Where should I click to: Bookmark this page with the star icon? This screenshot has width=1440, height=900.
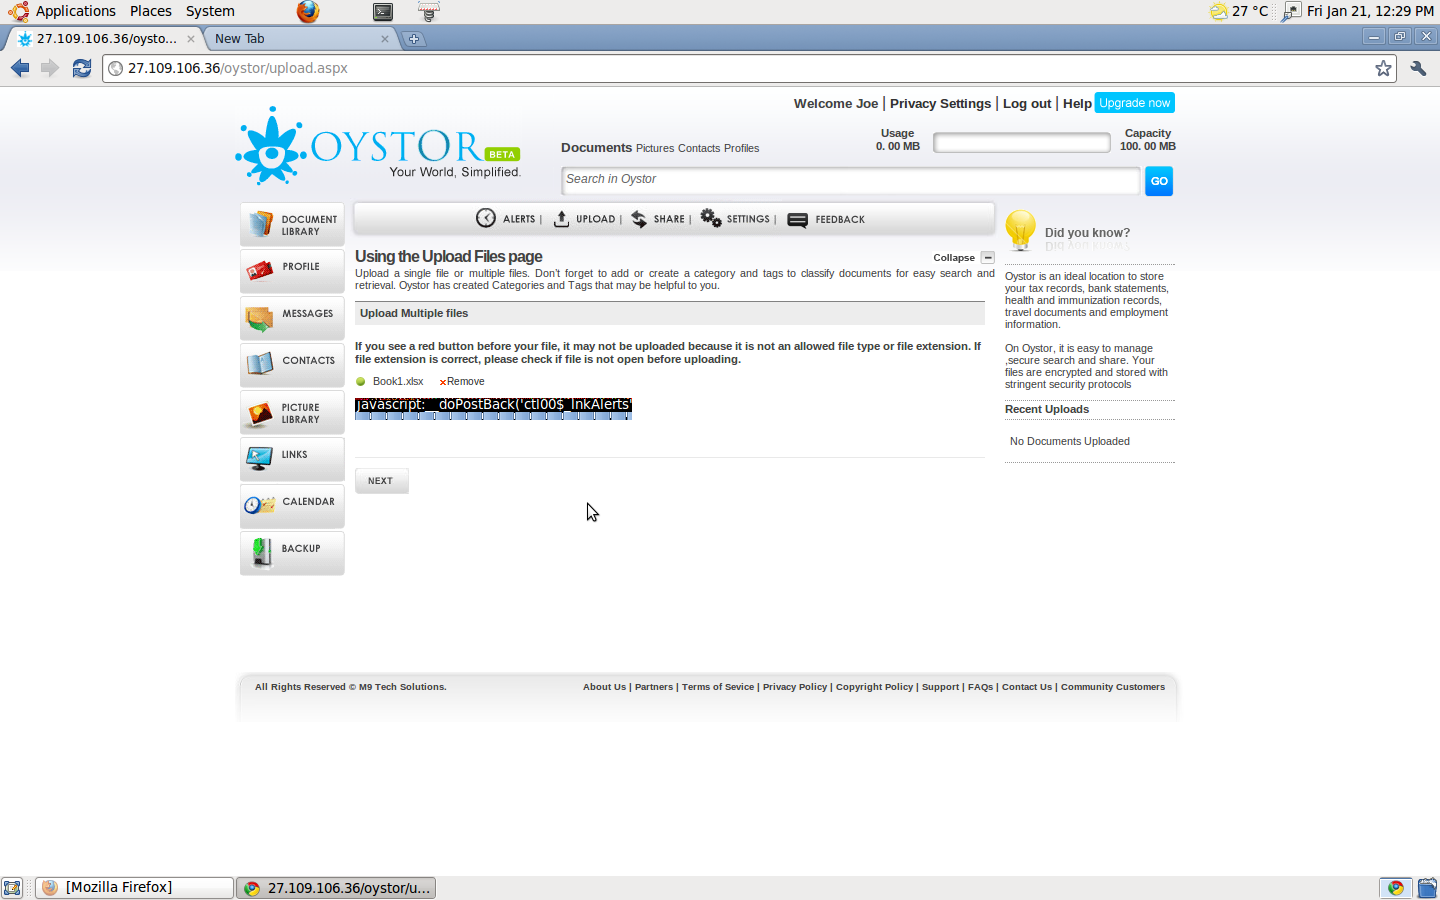pyautogui.click(x=1383, y=68)
